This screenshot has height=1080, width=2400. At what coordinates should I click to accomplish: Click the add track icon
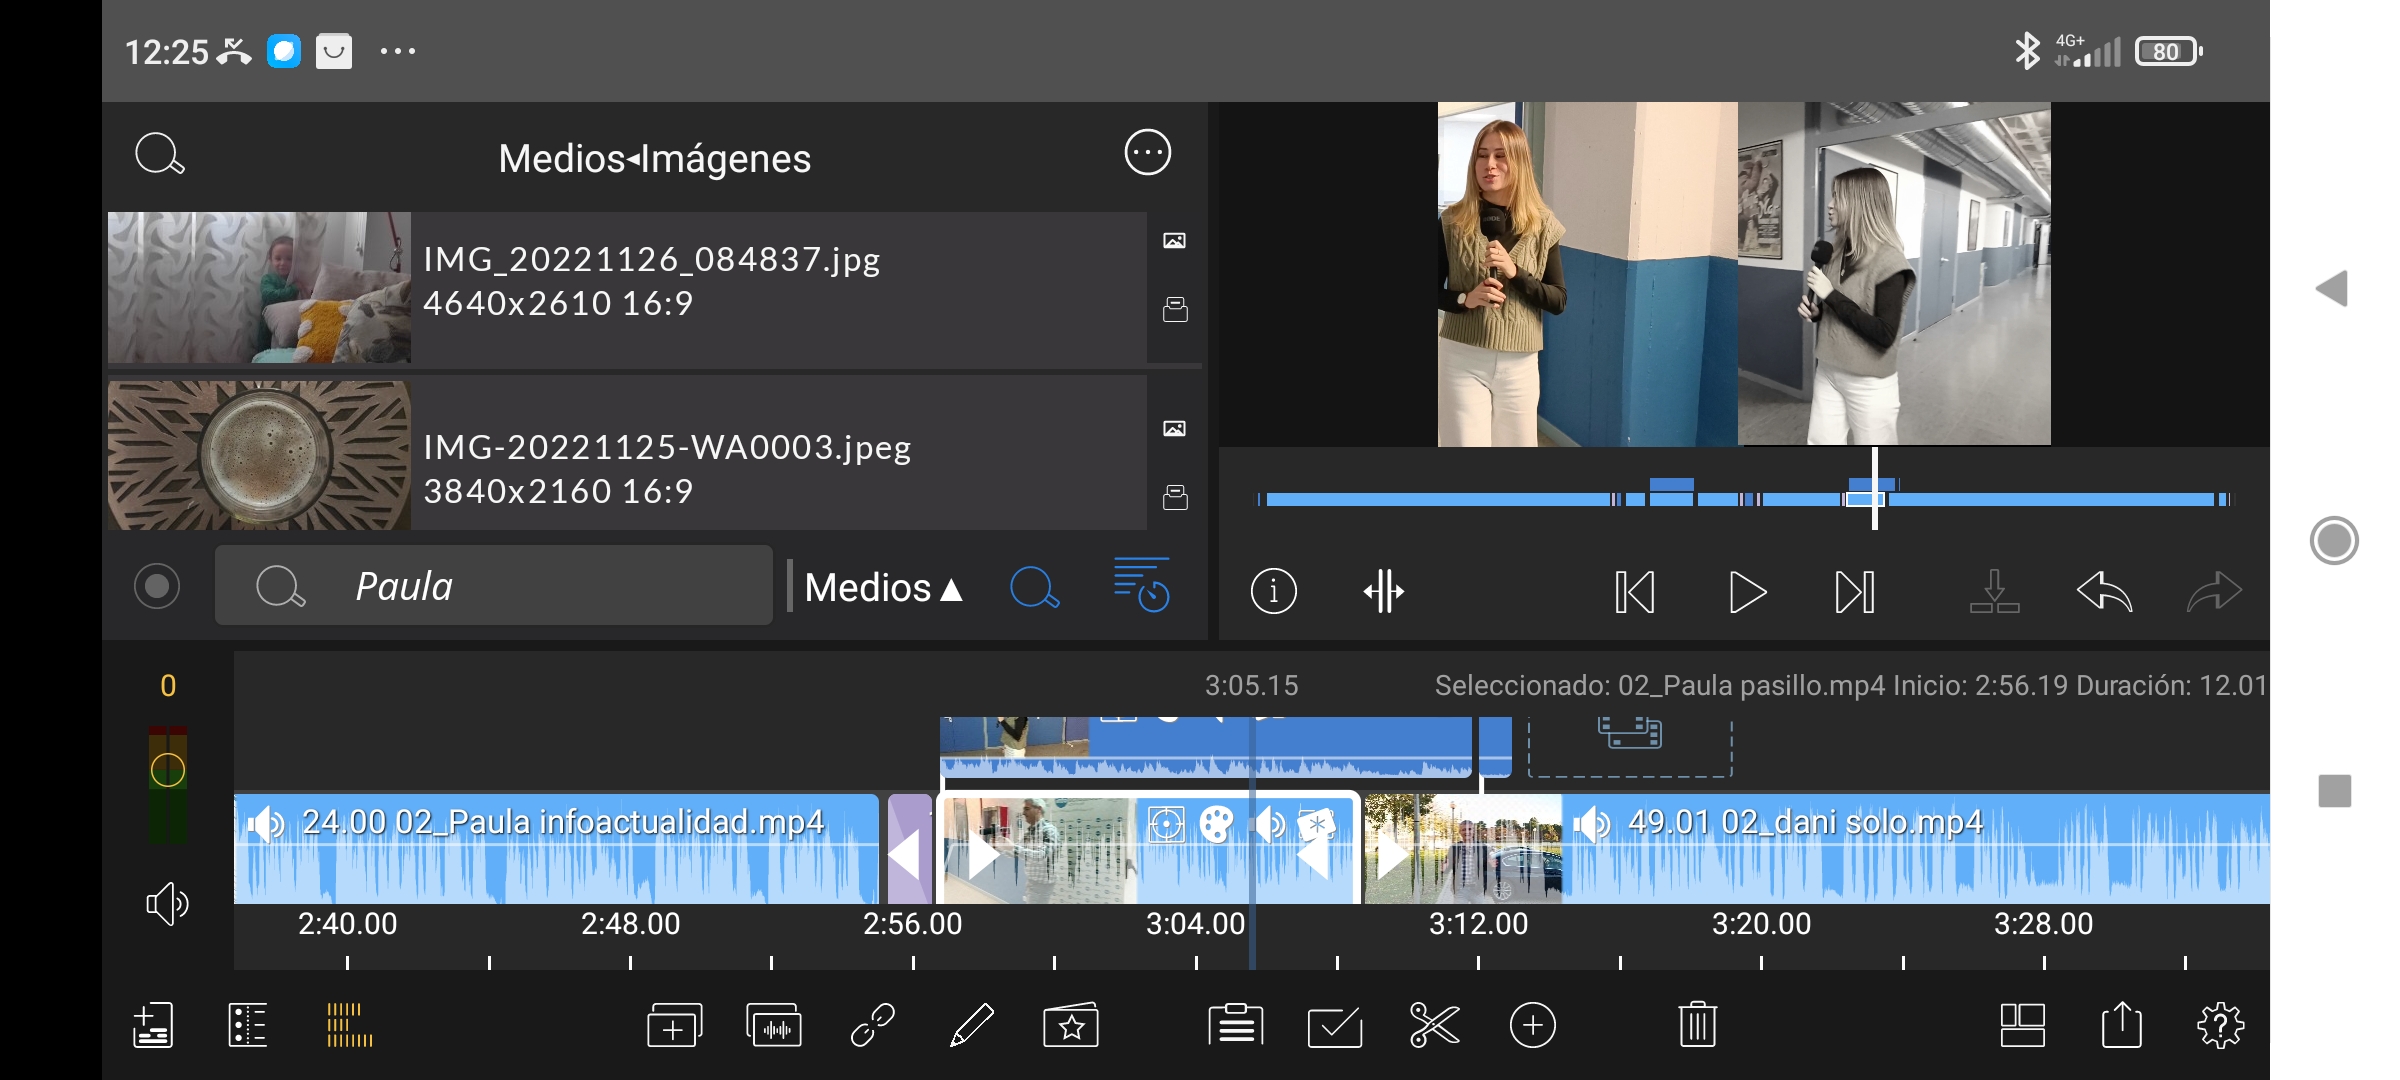[153, 1025]
